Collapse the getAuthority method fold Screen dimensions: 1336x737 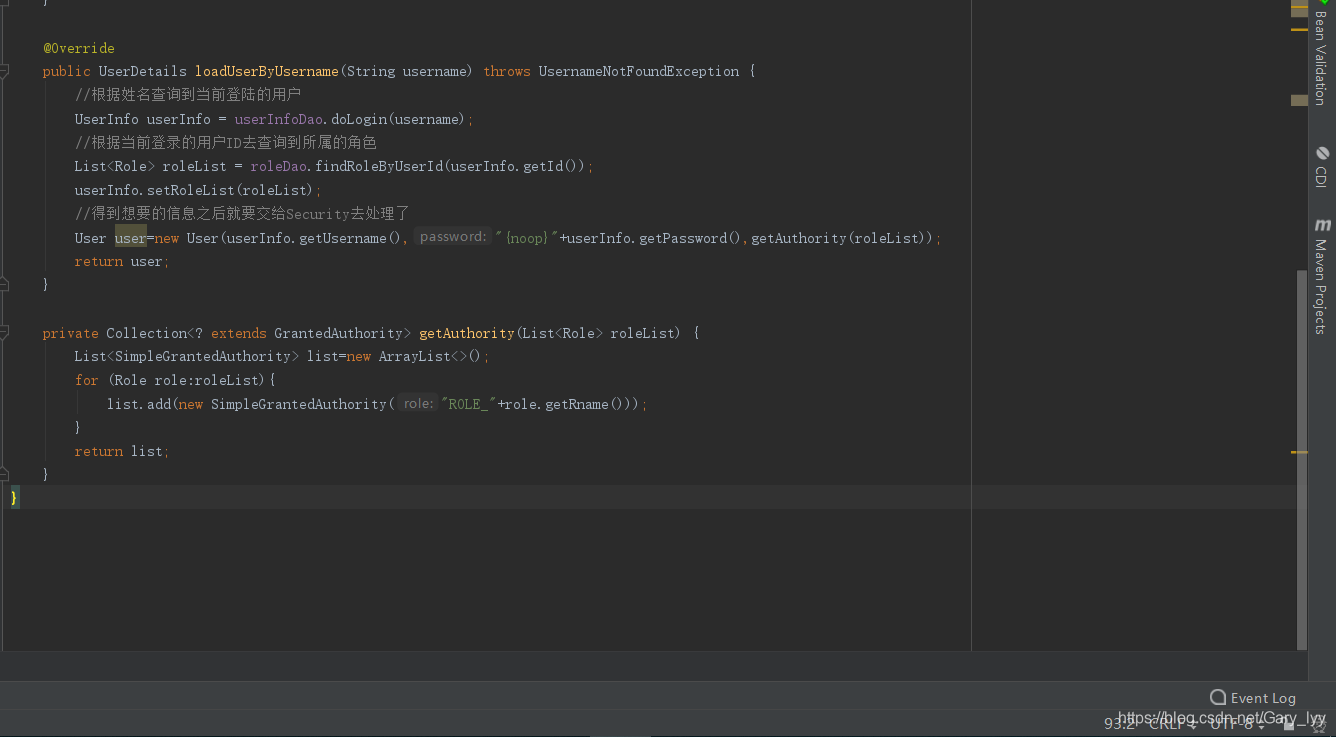point(4,333)
